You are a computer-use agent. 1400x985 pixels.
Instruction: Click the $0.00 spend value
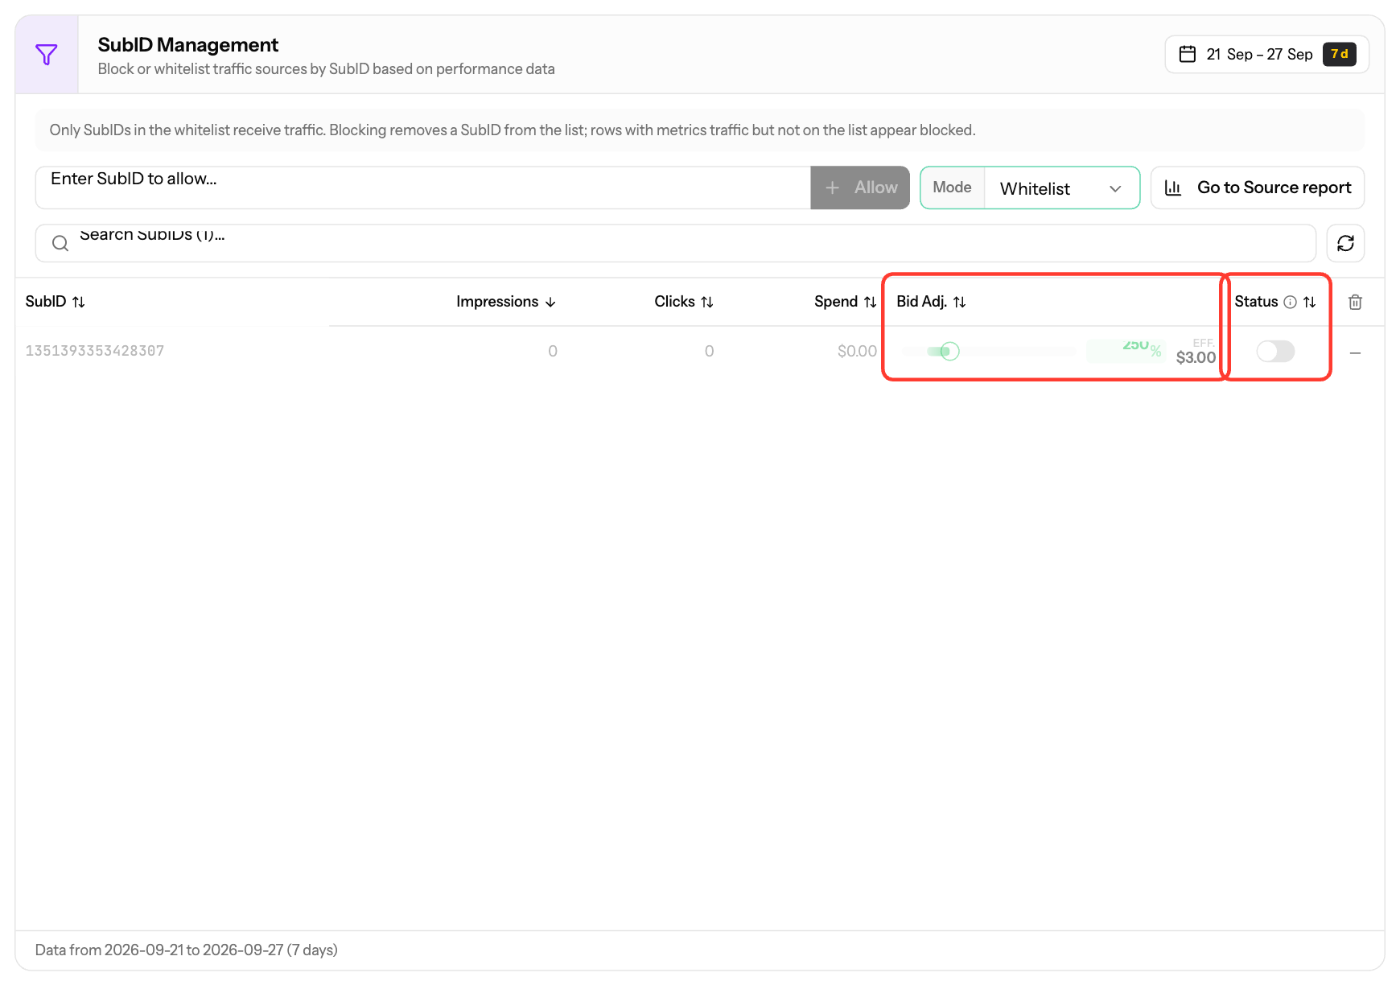857,351
